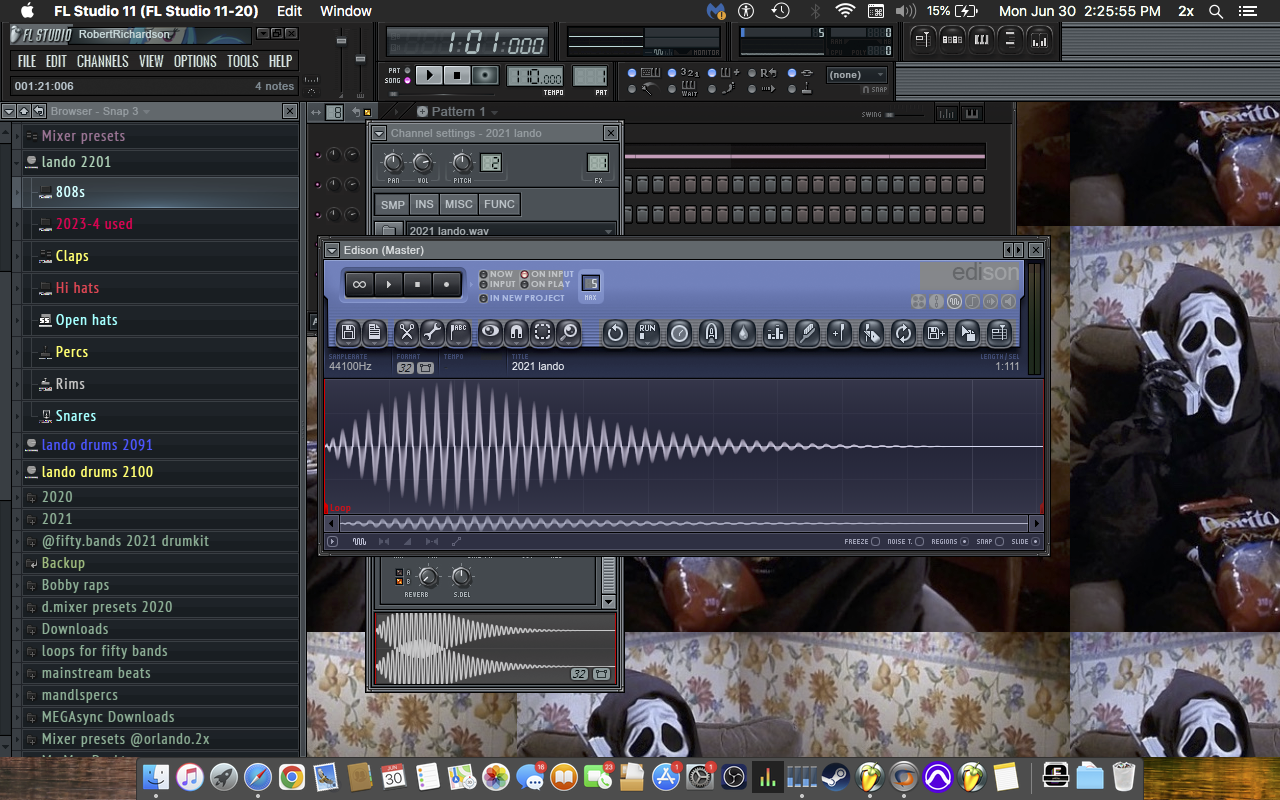Click main transport record button
The image size is (1280, 800).
tap(485, 75)
